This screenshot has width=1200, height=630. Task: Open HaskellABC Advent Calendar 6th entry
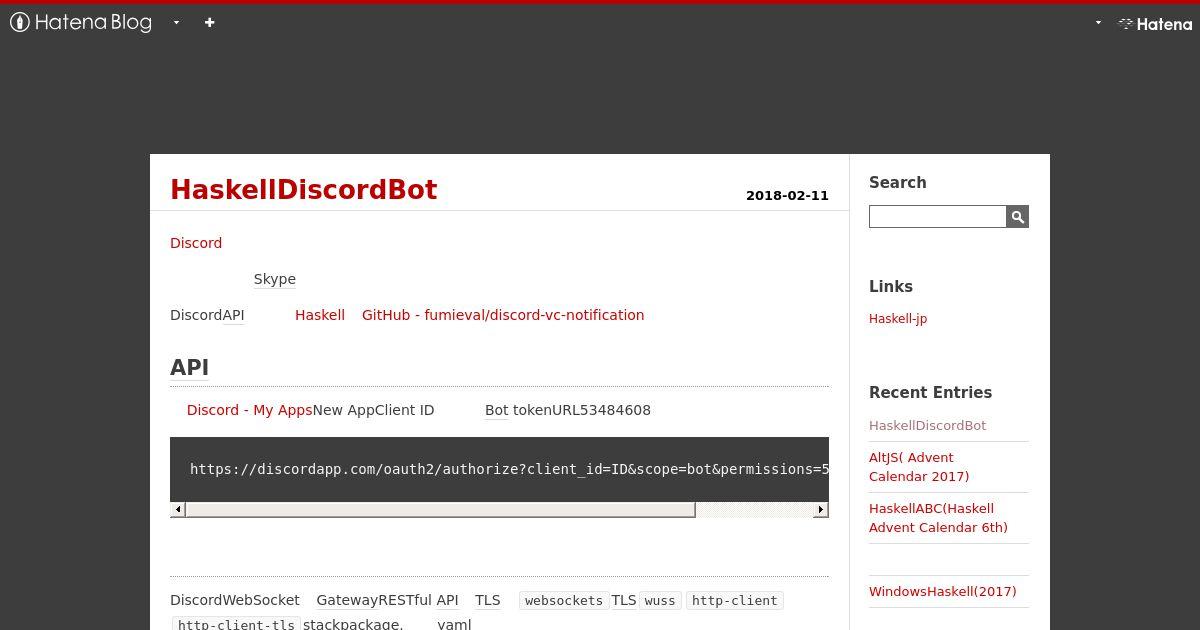938,518
